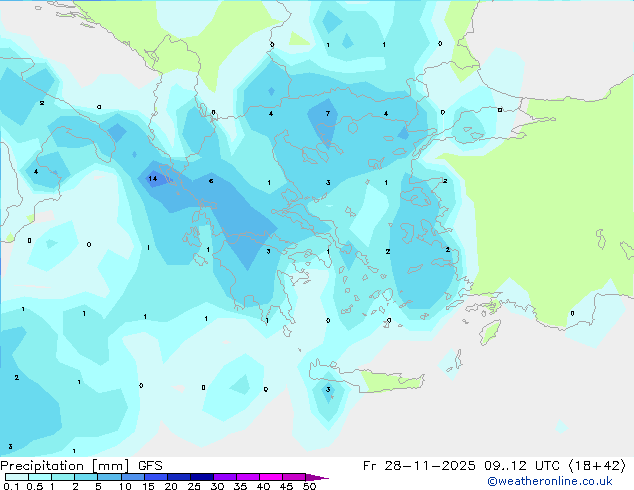The image size is (634, 490).
Task: Click the '7' precipitation value on map
Action: coord(328,114)
